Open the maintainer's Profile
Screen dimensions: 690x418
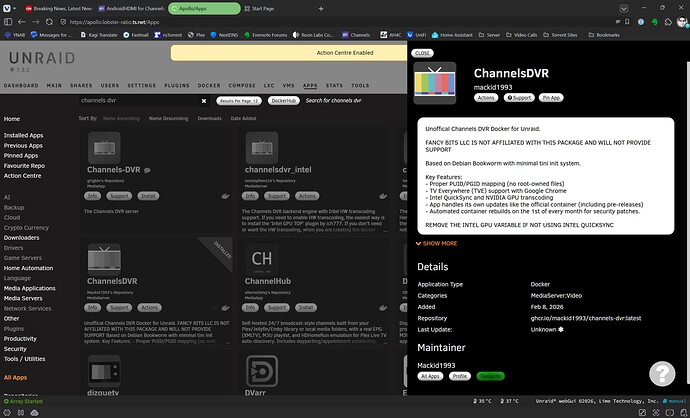459,376
